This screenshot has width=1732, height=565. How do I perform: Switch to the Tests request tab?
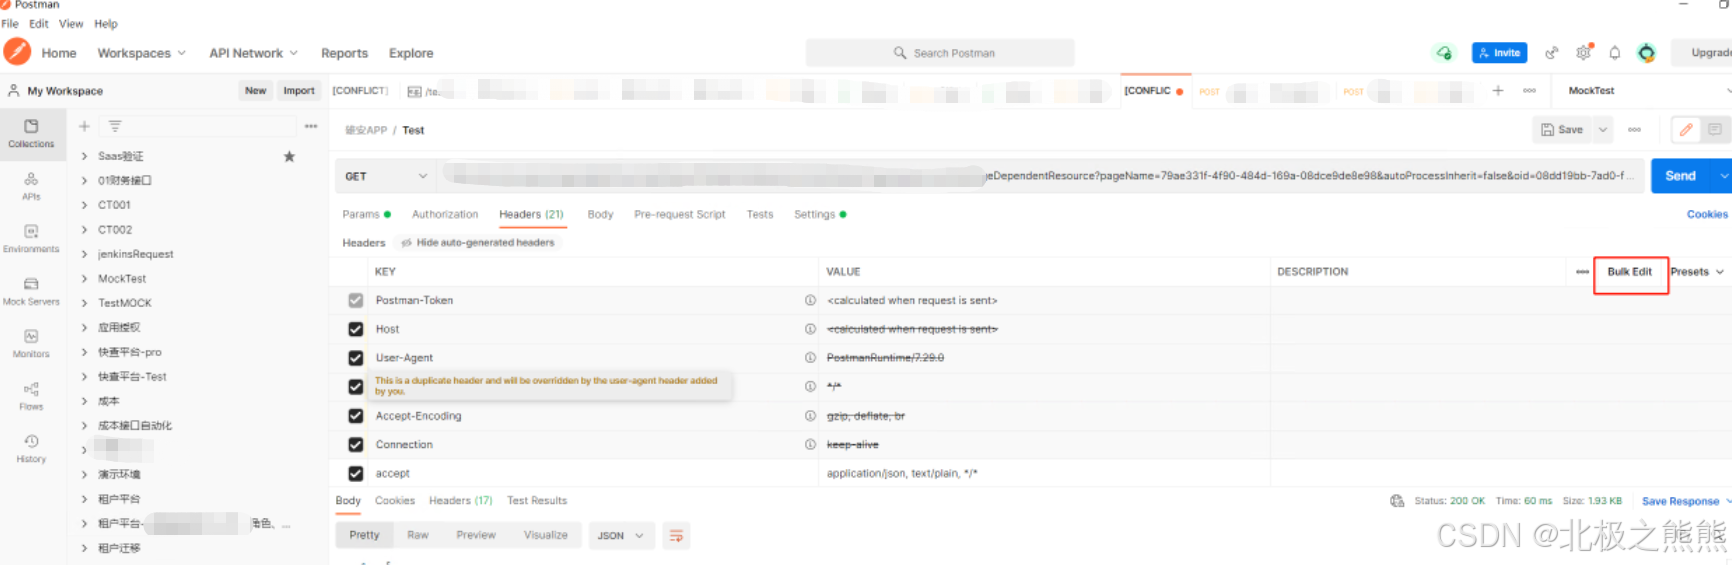click(x=760, y=214)
